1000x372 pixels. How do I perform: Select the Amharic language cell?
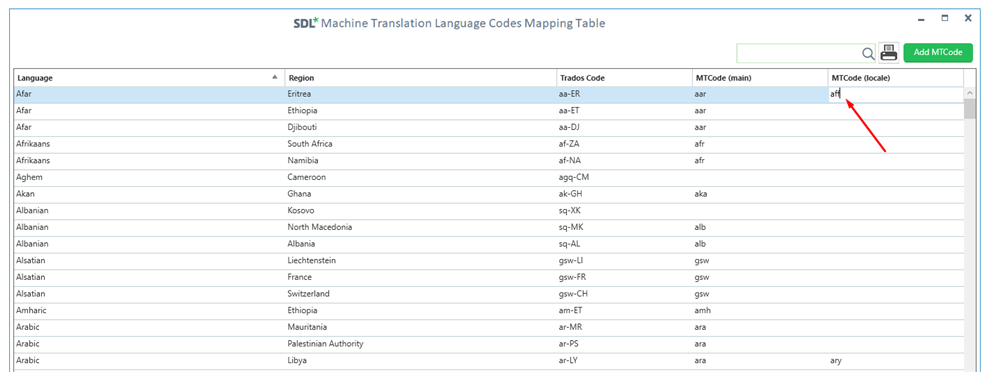(x=149, y=310)
